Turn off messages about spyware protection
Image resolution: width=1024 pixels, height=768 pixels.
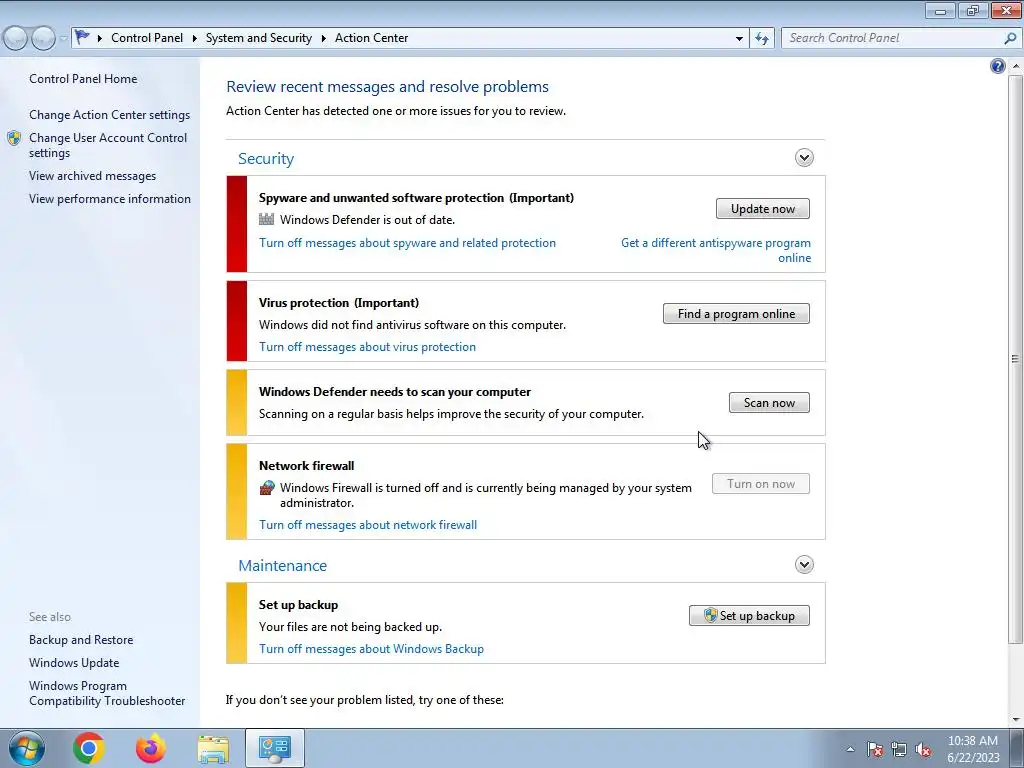click(x=408, y=243)
